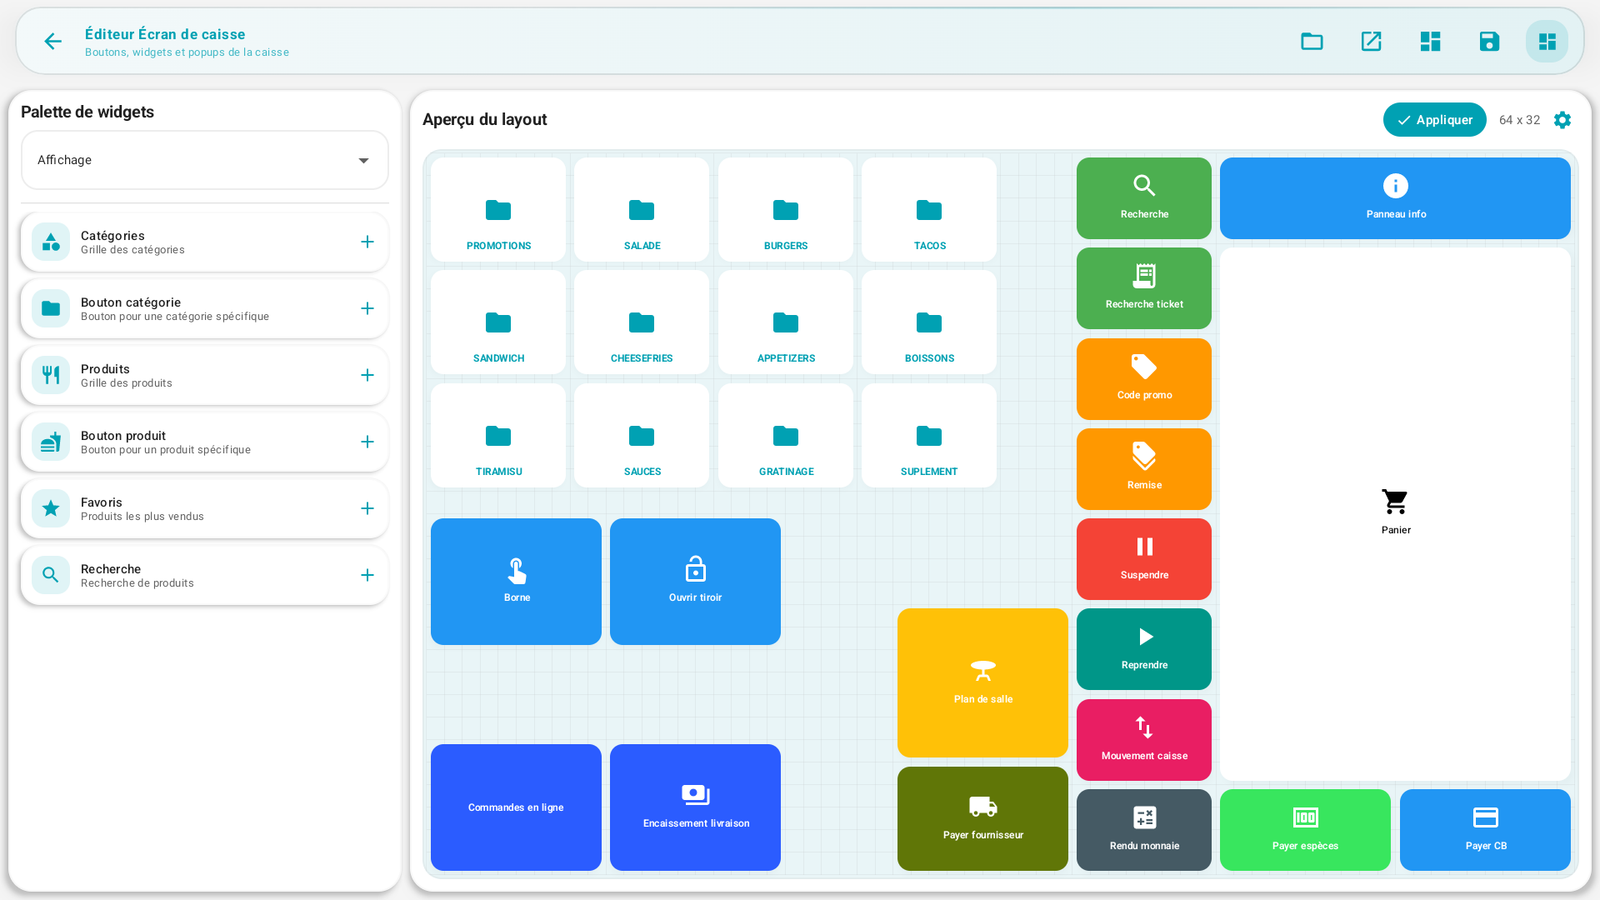Click the Appliquer button
Screen dimensions: 1600x900
click(1434, 120)
